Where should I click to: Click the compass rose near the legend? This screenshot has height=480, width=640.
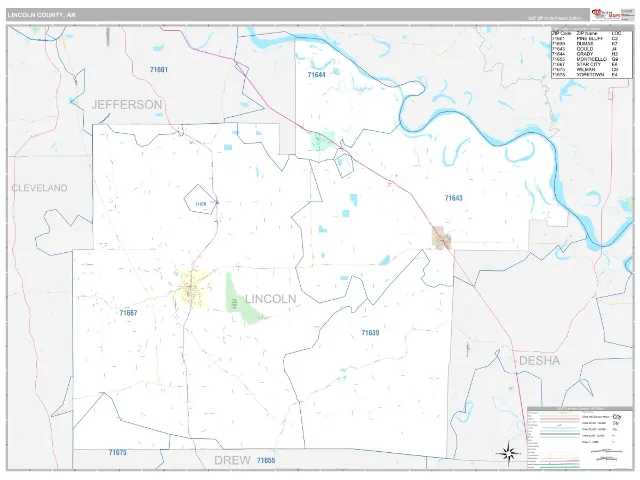508,453
